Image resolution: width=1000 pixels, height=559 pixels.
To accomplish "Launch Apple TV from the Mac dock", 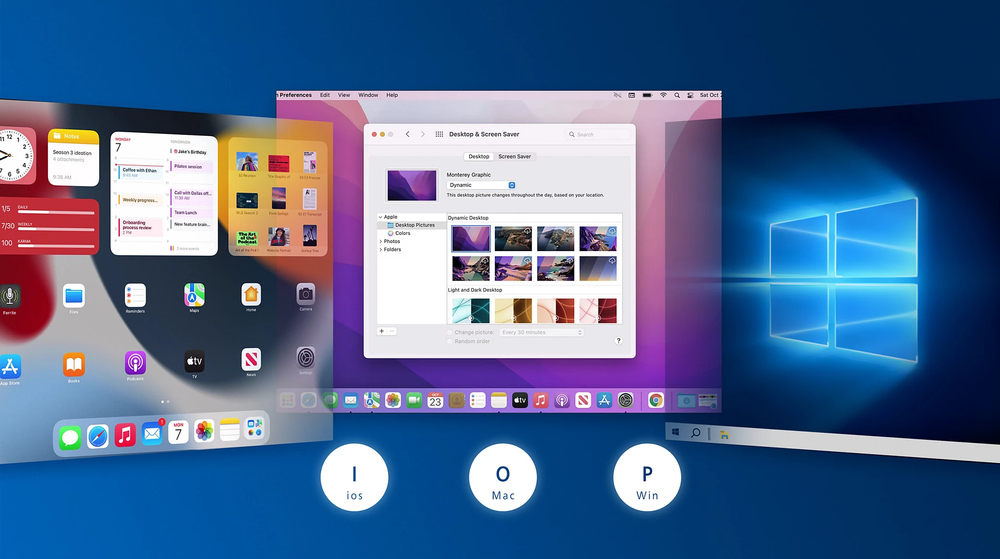I will [520, 400].
